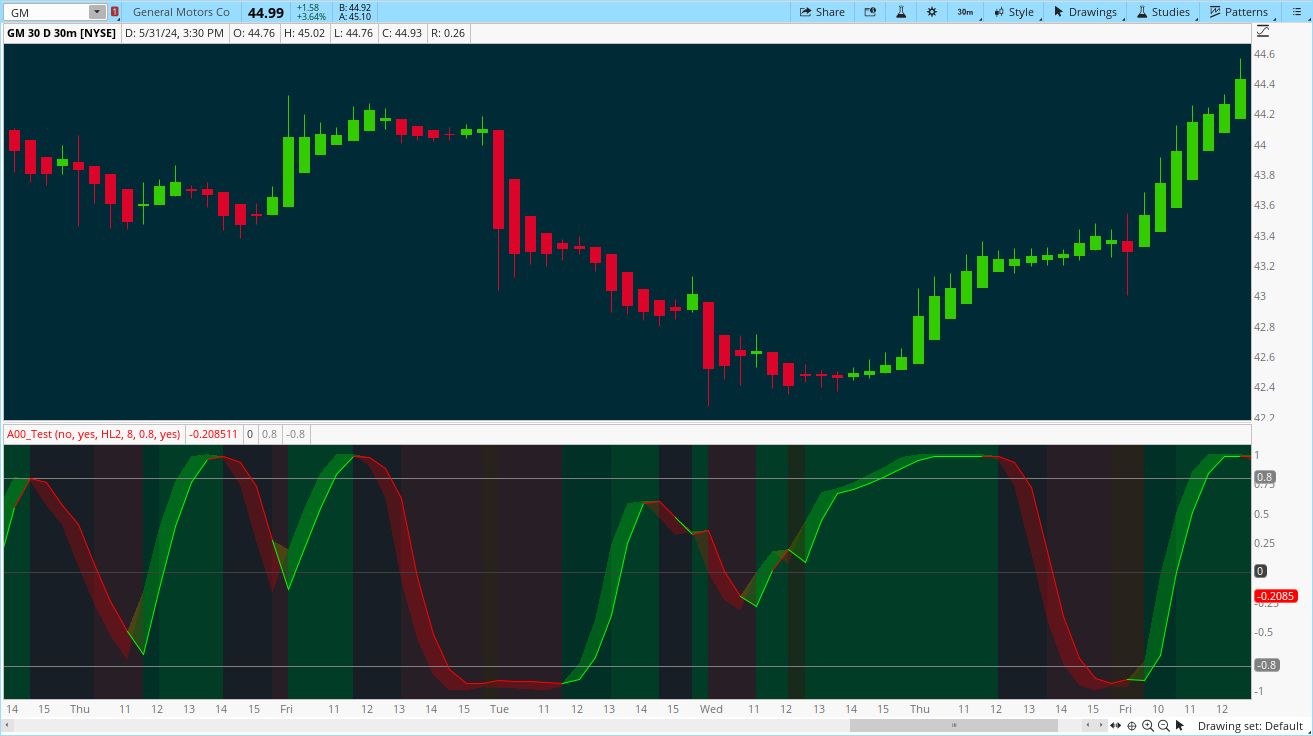The image size is (1313, 736).
Task: Click the -0.8 level bubble on axis
Action: tap(1267, 665)
